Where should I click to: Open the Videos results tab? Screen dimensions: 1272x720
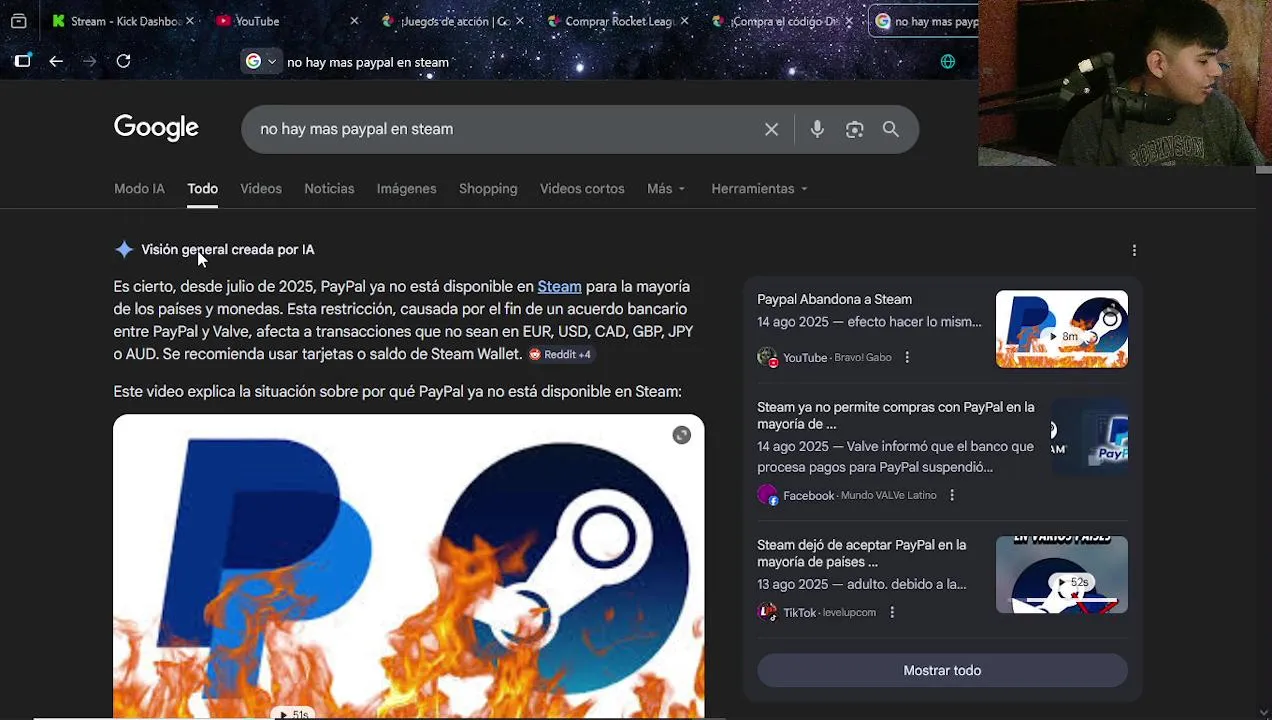[x=261, y=188]
